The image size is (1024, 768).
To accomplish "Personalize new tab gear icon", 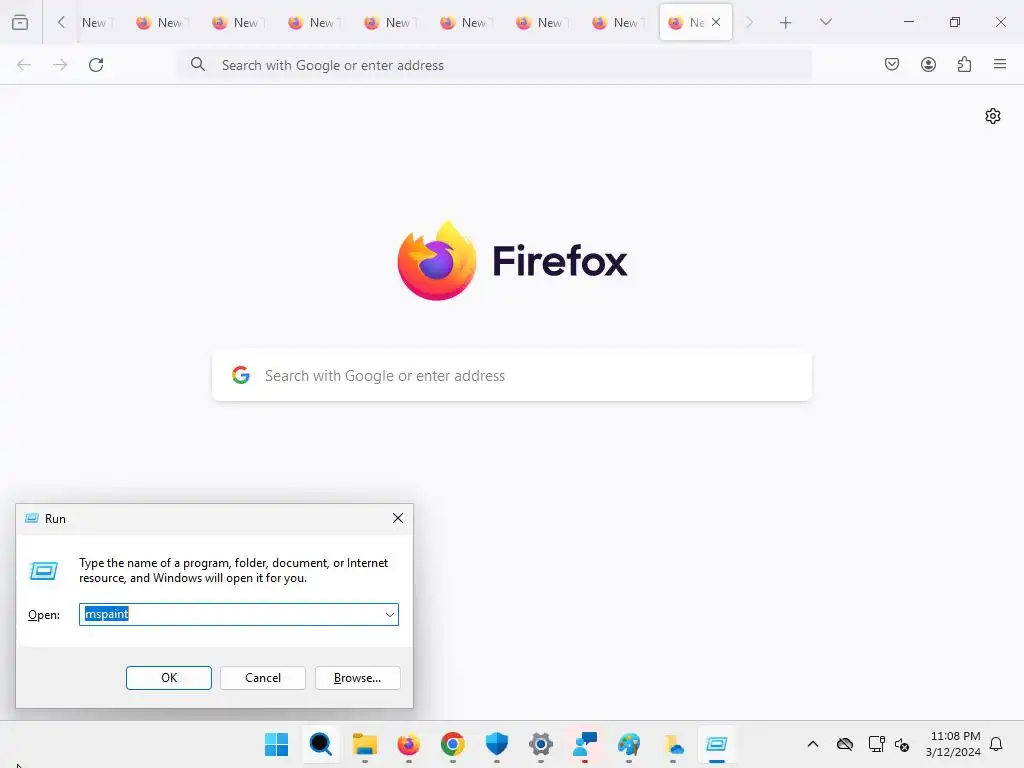I will coord(993,116).
